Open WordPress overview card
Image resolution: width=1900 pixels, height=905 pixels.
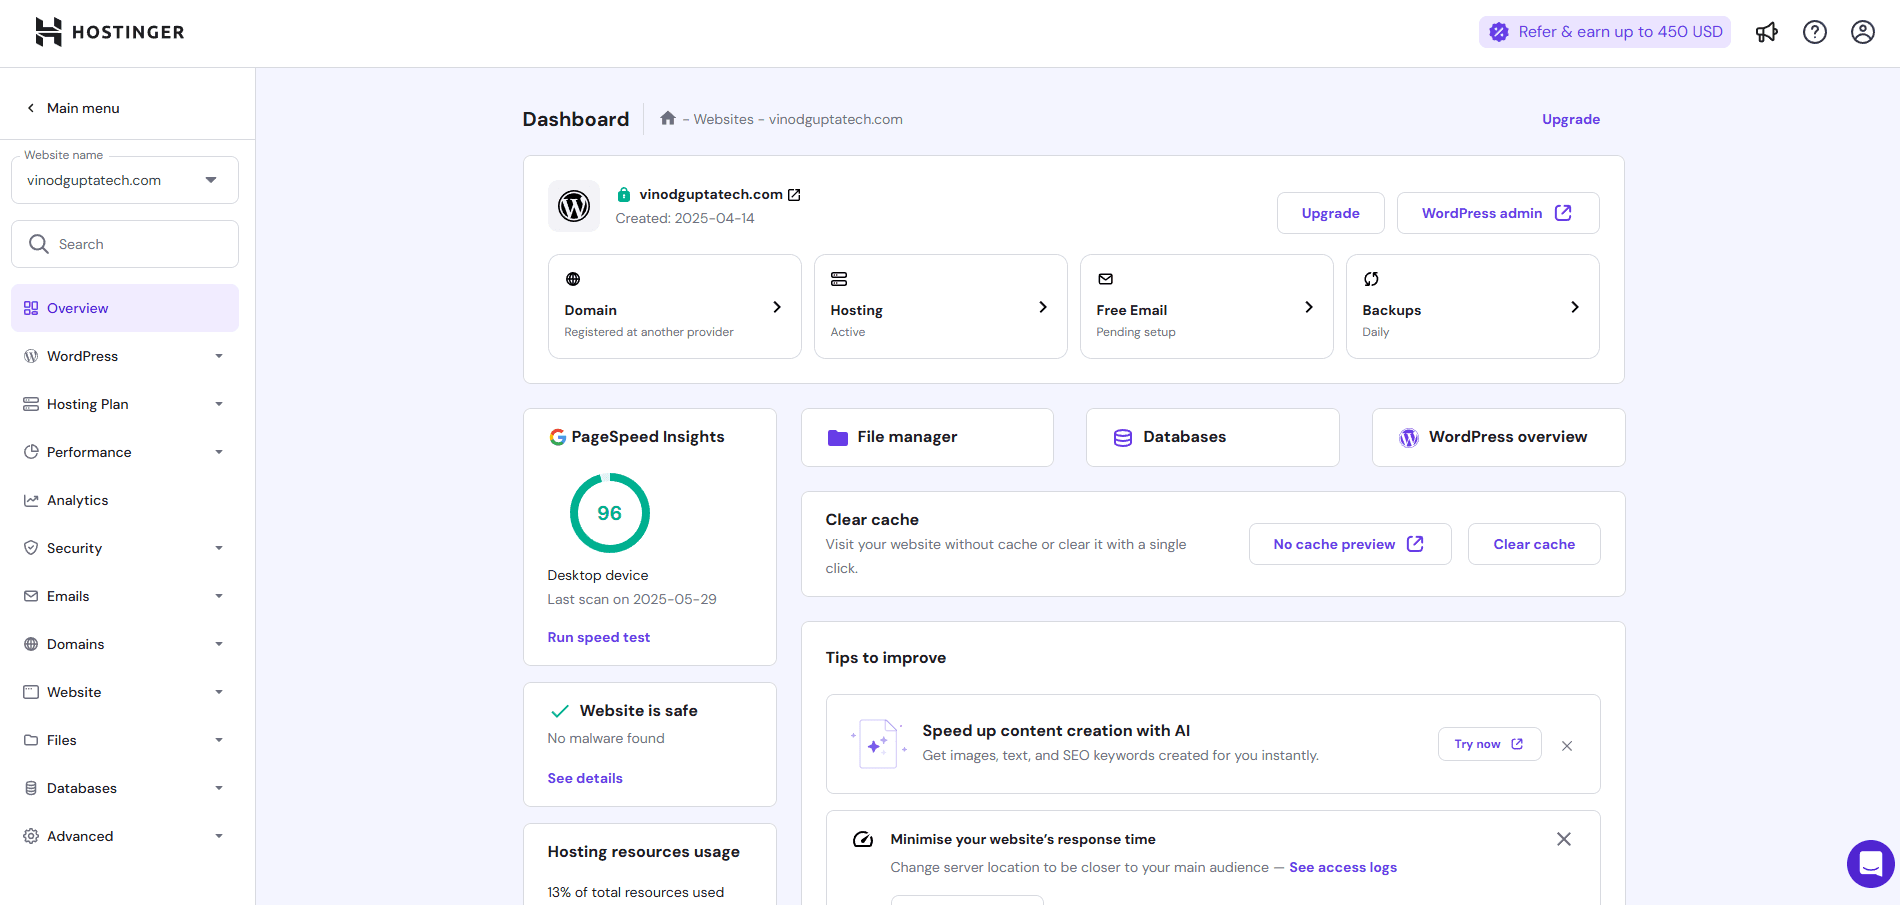pyautogui.click(x=1499, y=437)
